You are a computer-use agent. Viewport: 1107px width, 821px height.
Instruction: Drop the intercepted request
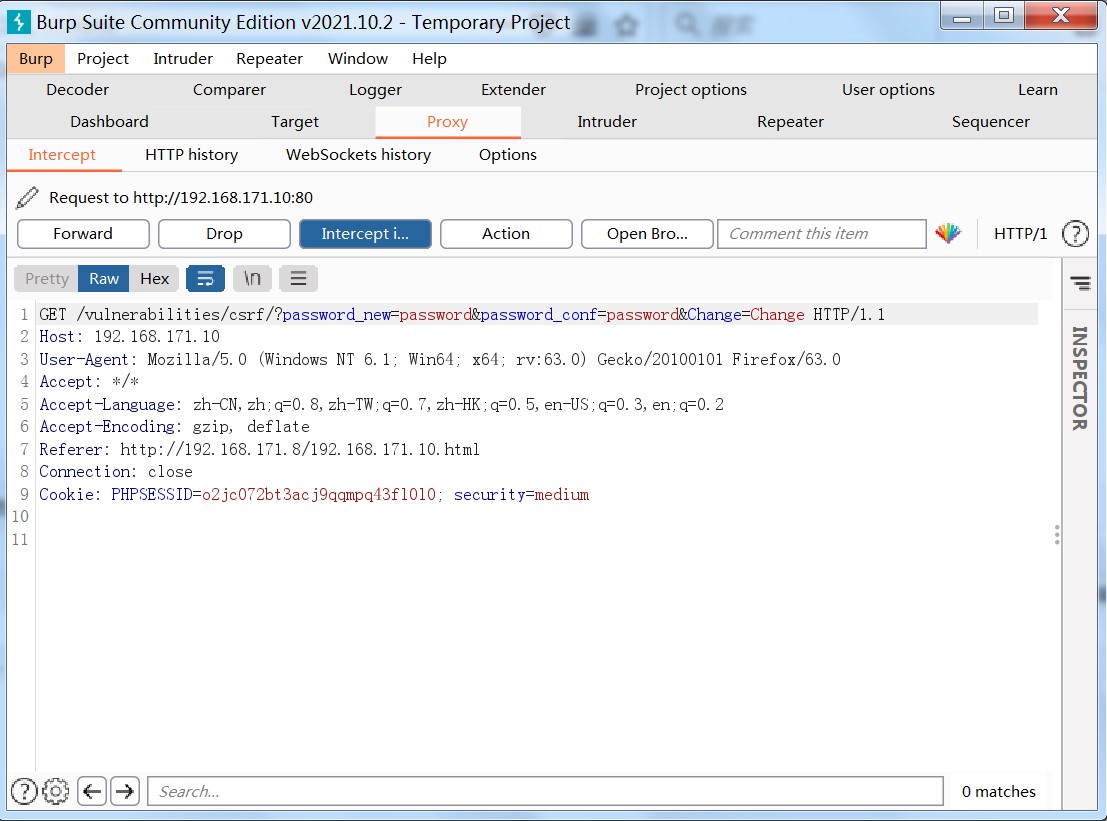225,234
